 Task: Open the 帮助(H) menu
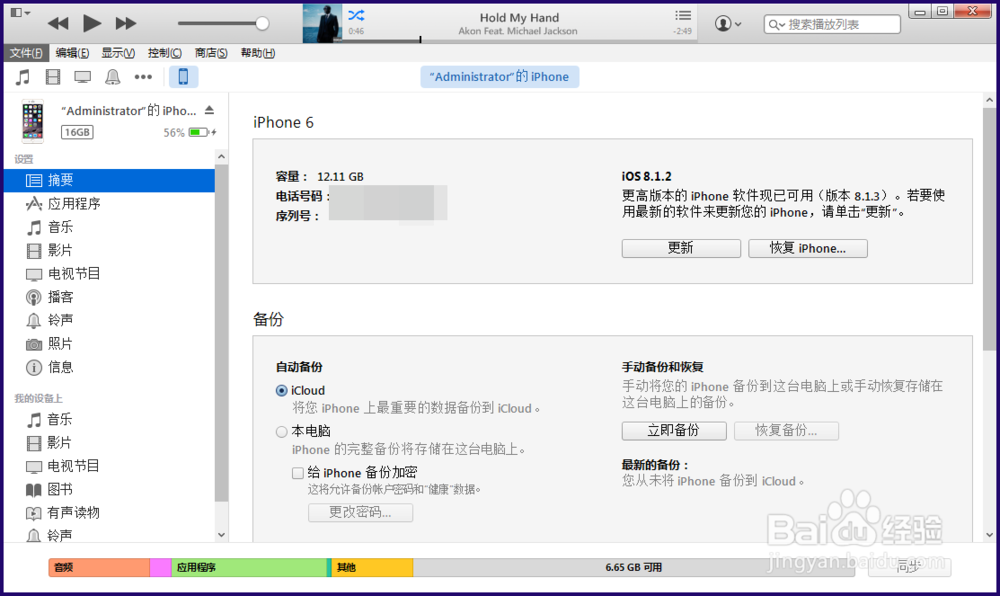[258, 53]
